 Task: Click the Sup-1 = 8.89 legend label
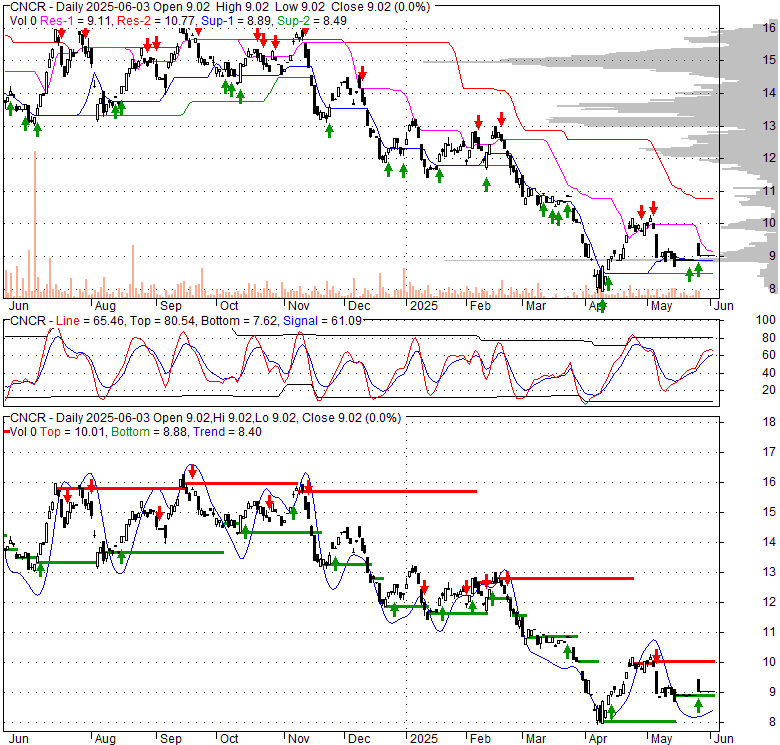click(x=237, y=21)
